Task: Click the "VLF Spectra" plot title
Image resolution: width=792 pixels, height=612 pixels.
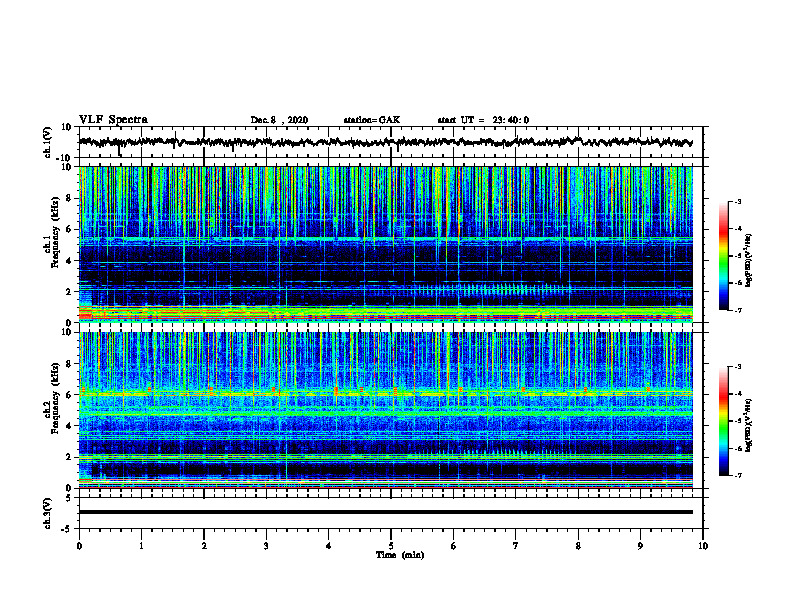Action: click(113, 120)
